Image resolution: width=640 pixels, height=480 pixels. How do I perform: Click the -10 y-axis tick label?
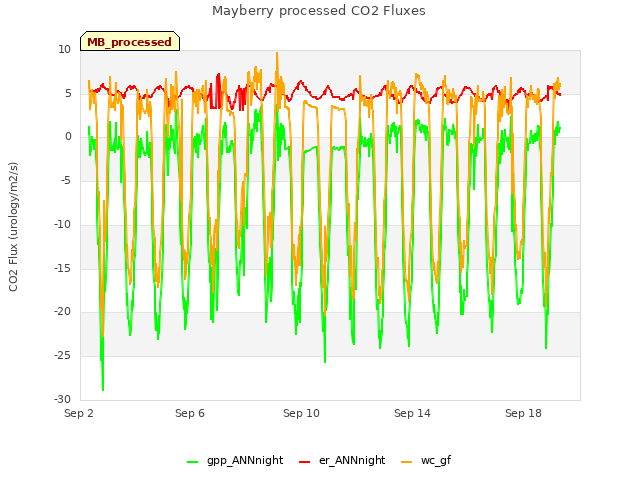[62, 224]
